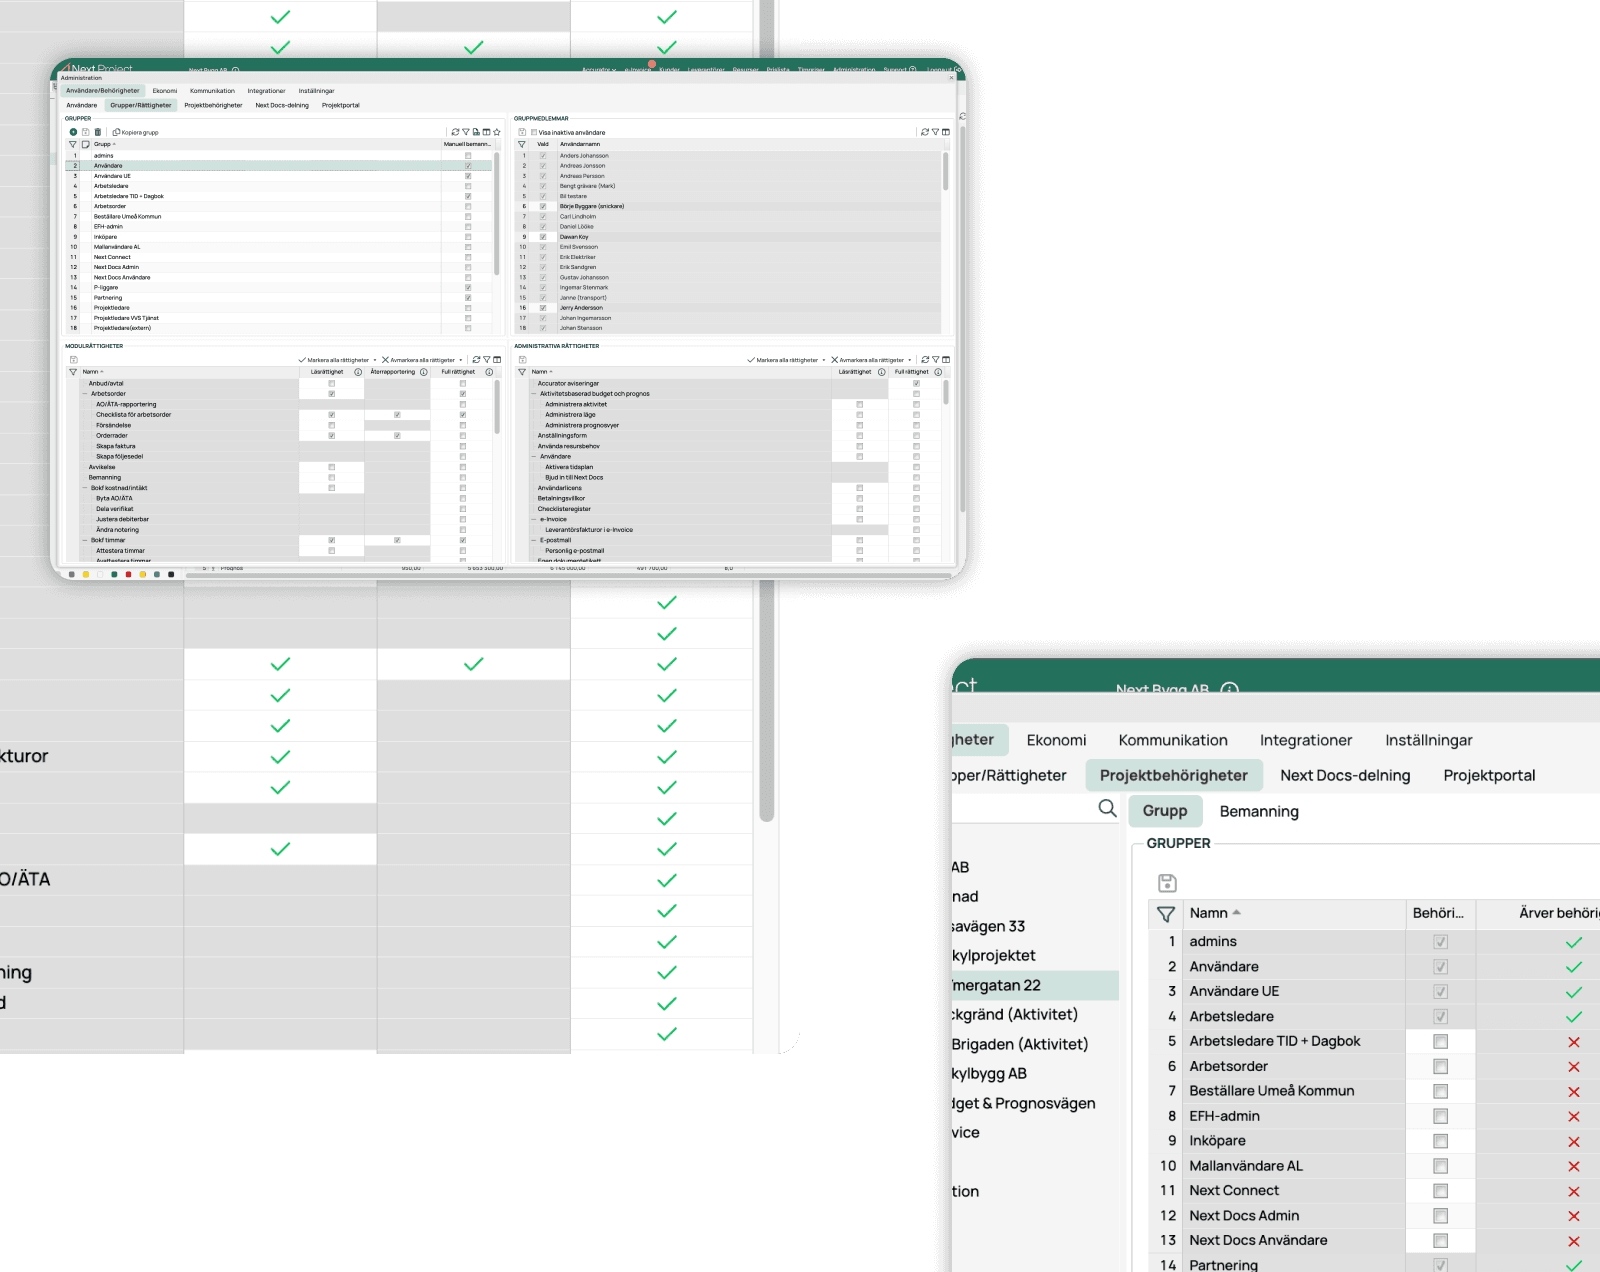Screen dimensions: 1600x1272
Task: Refresh the Grupper list
Action: click(x=455, y=132)
